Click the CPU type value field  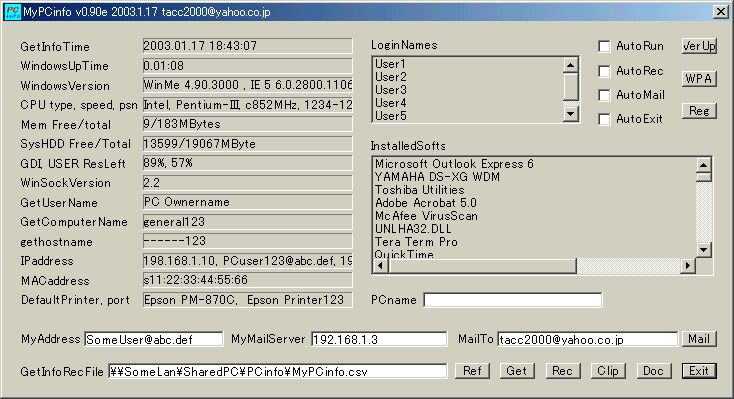(247, 104)
